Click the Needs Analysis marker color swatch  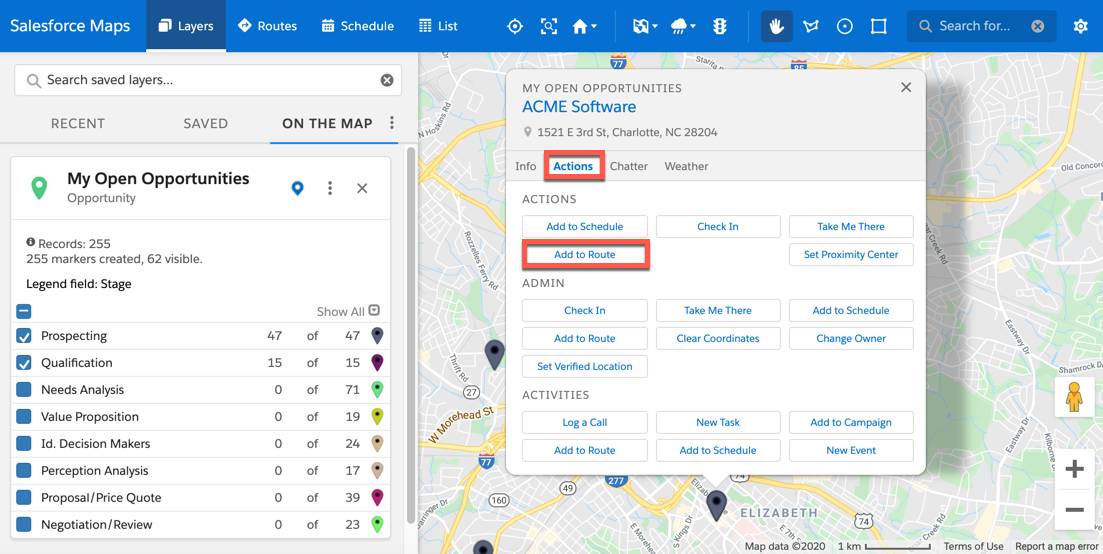(377, 389)
